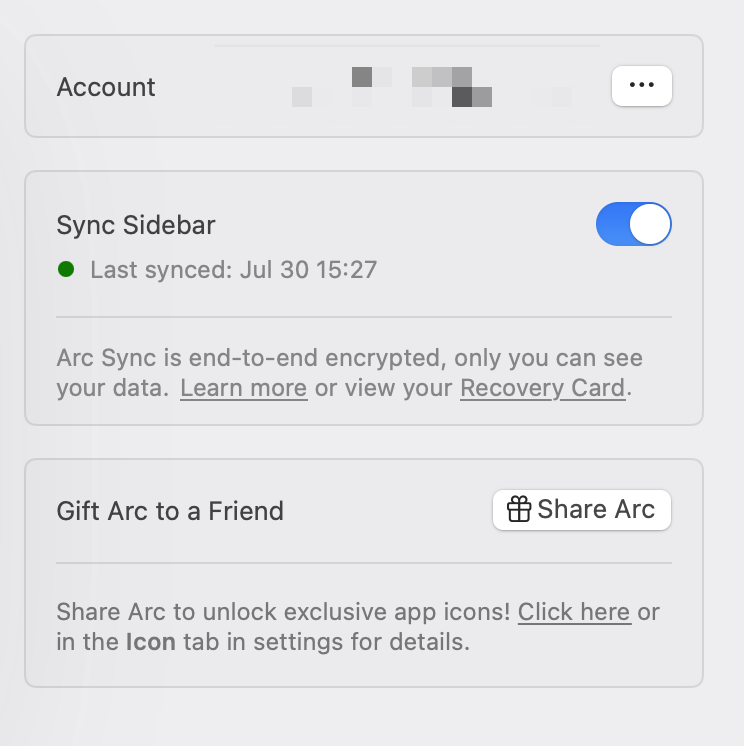Screen dimensions: 744x746
Task: Open the Account three-dots options menu
Action: point(642,86)
